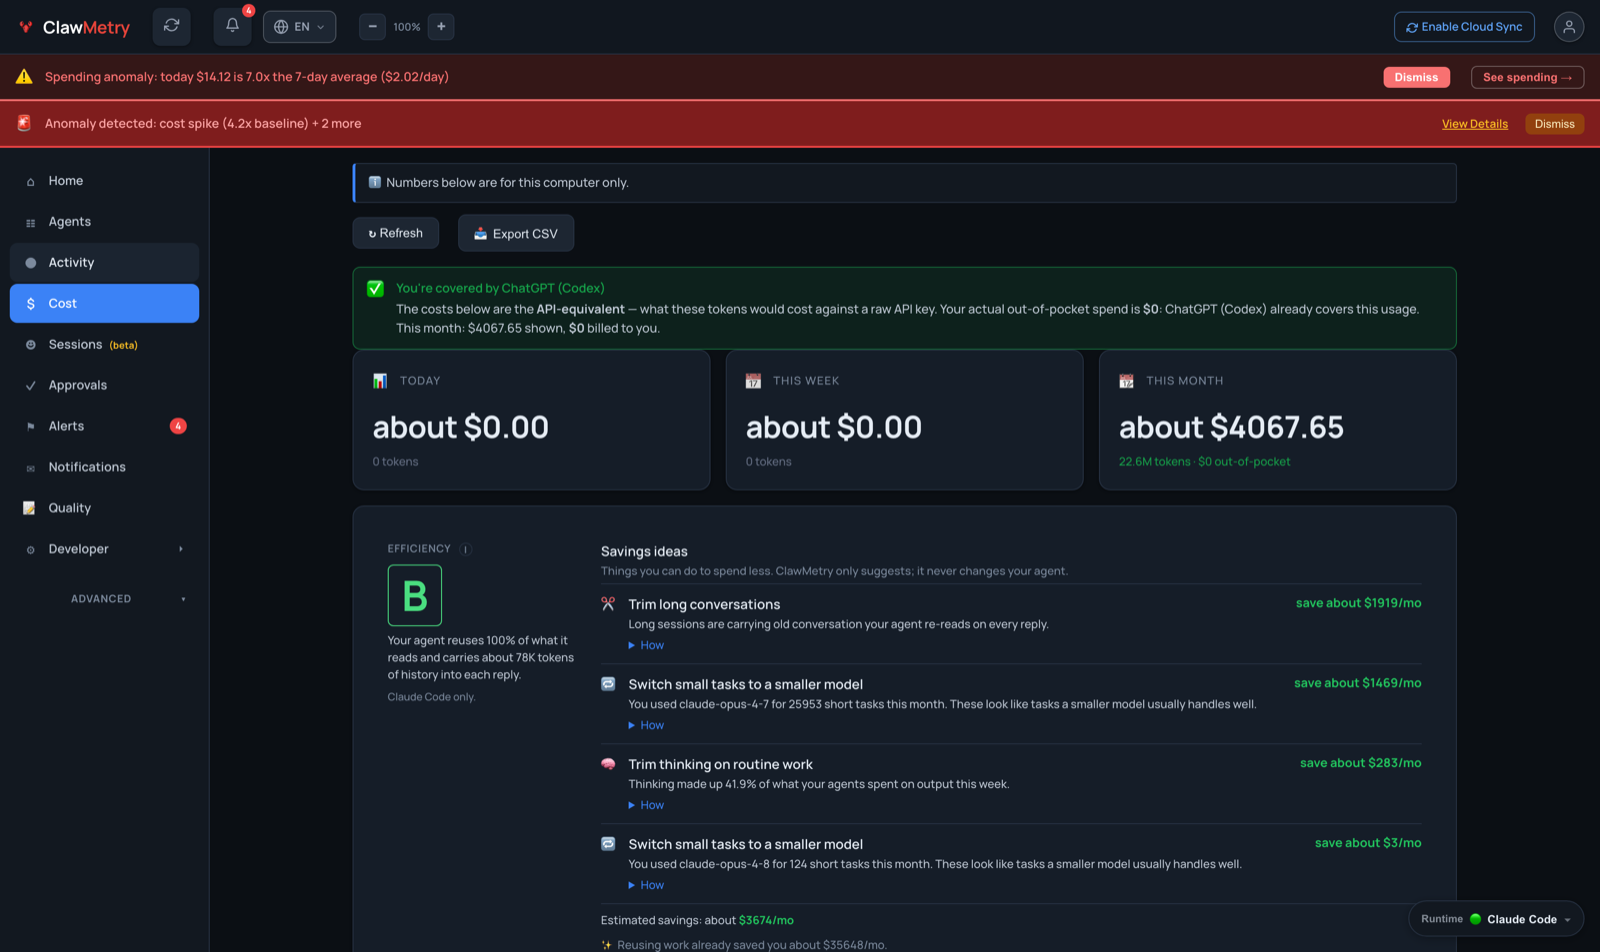Screen dimensions: 1600x952
Task: Click the spending anomaly warning triangle icon
Action: click(24, 77)
